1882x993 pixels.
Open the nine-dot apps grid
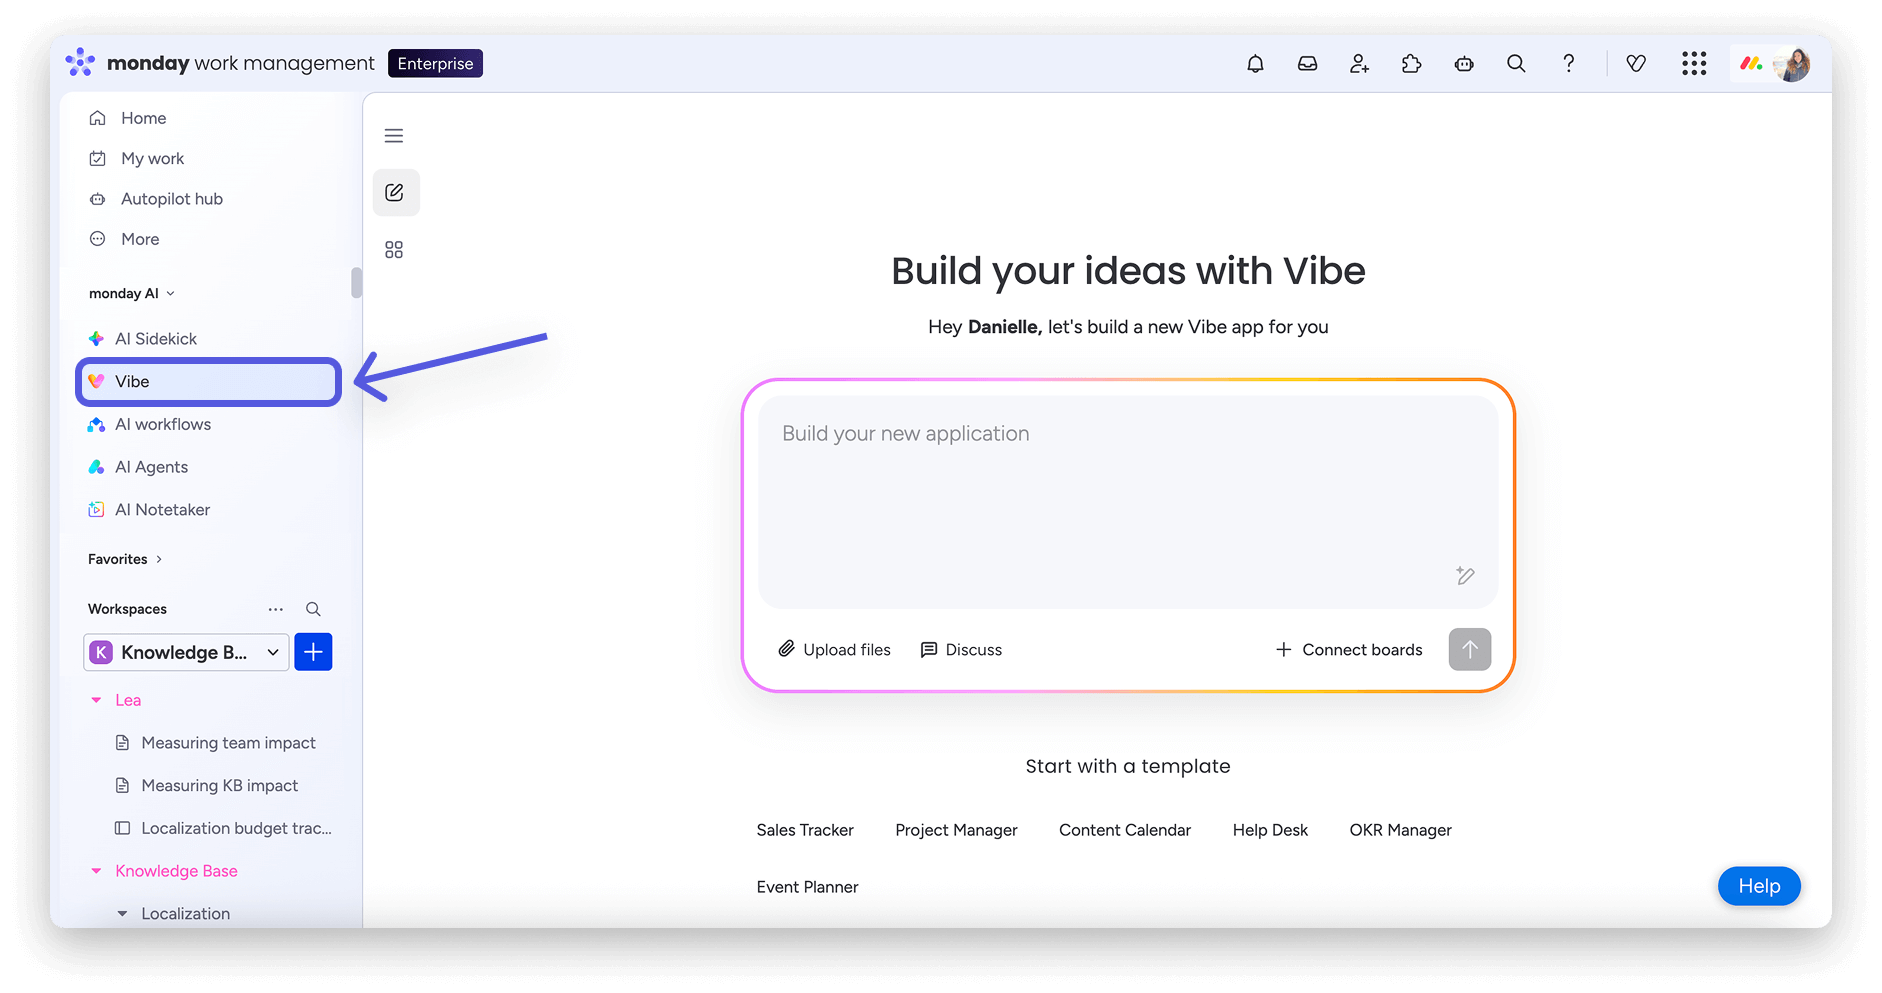coord(1694,64)
